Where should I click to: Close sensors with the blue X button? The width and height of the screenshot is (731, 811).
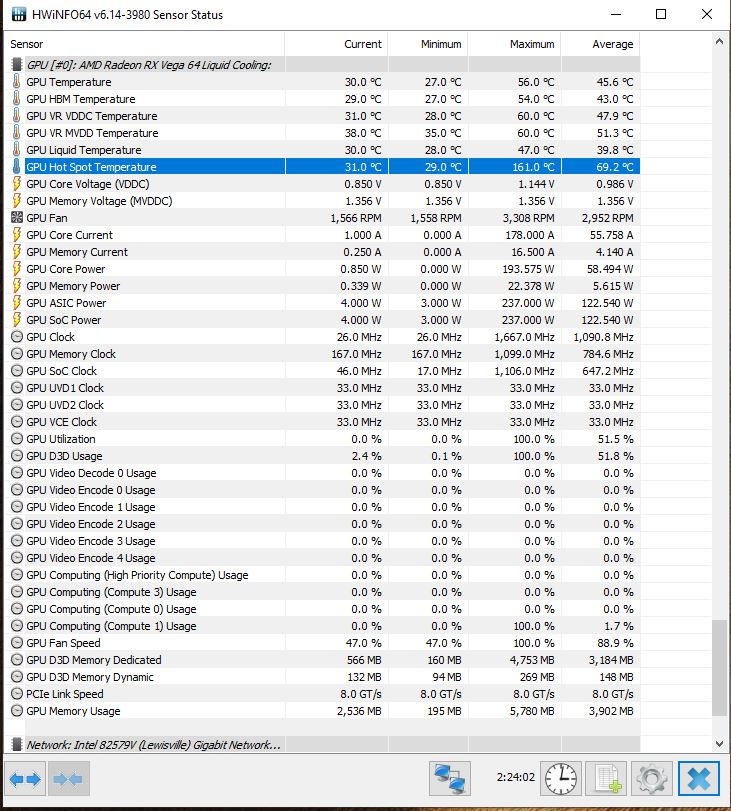coord(698,778)
